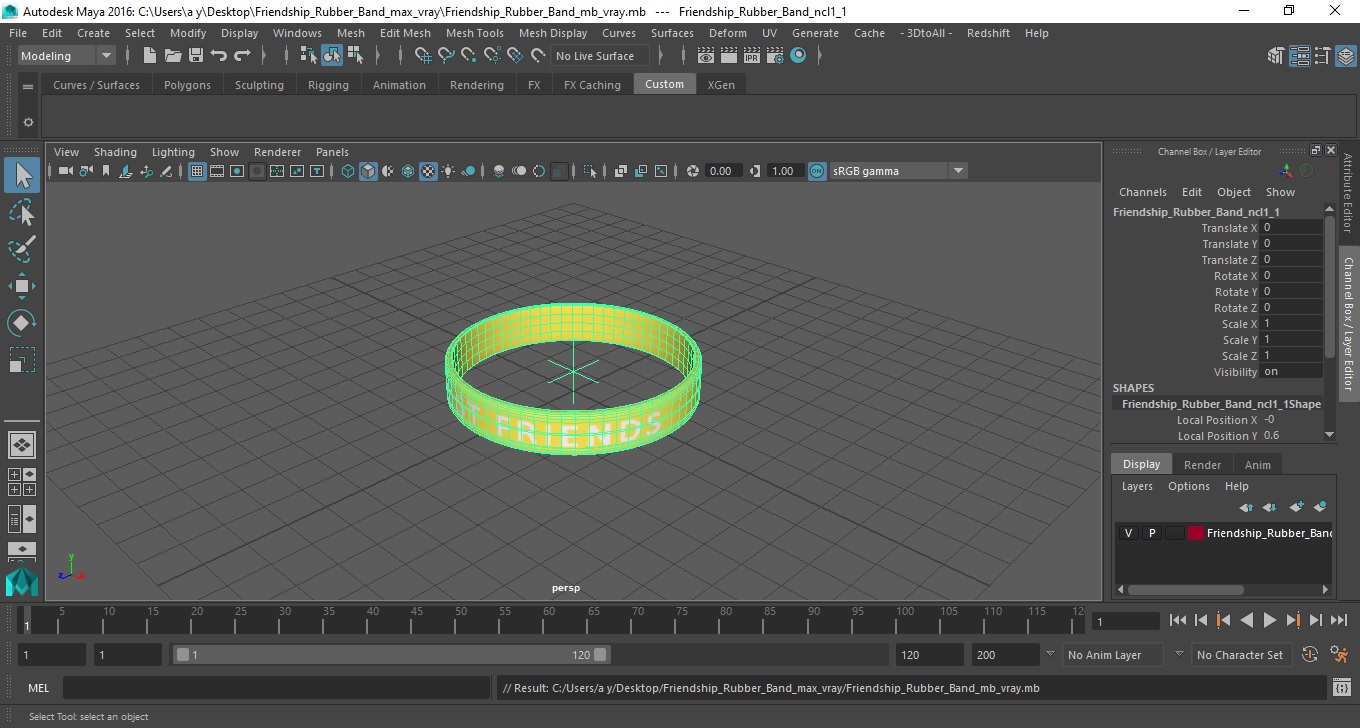Activate the Move tool

coord(22,286)
